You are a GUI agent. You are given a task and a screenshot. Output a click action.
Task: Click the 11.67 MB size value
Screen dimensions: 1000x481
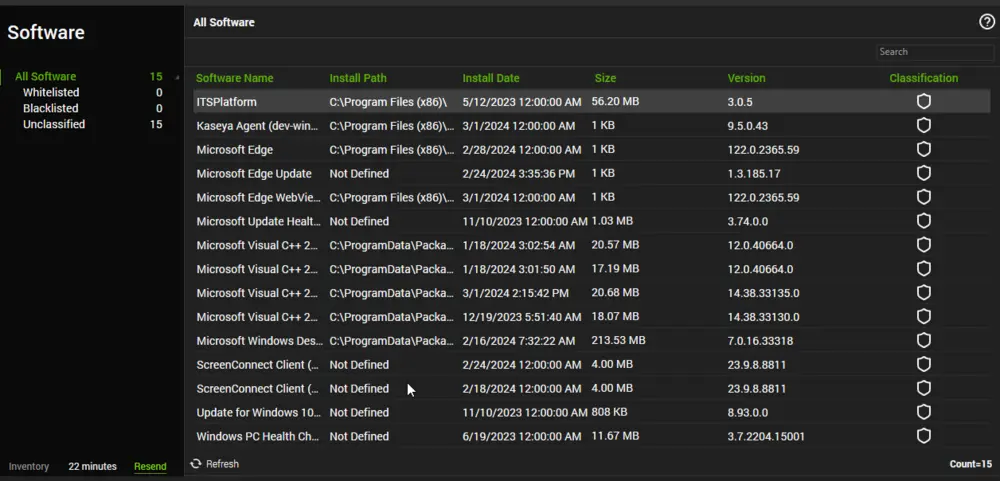(615, 436)
